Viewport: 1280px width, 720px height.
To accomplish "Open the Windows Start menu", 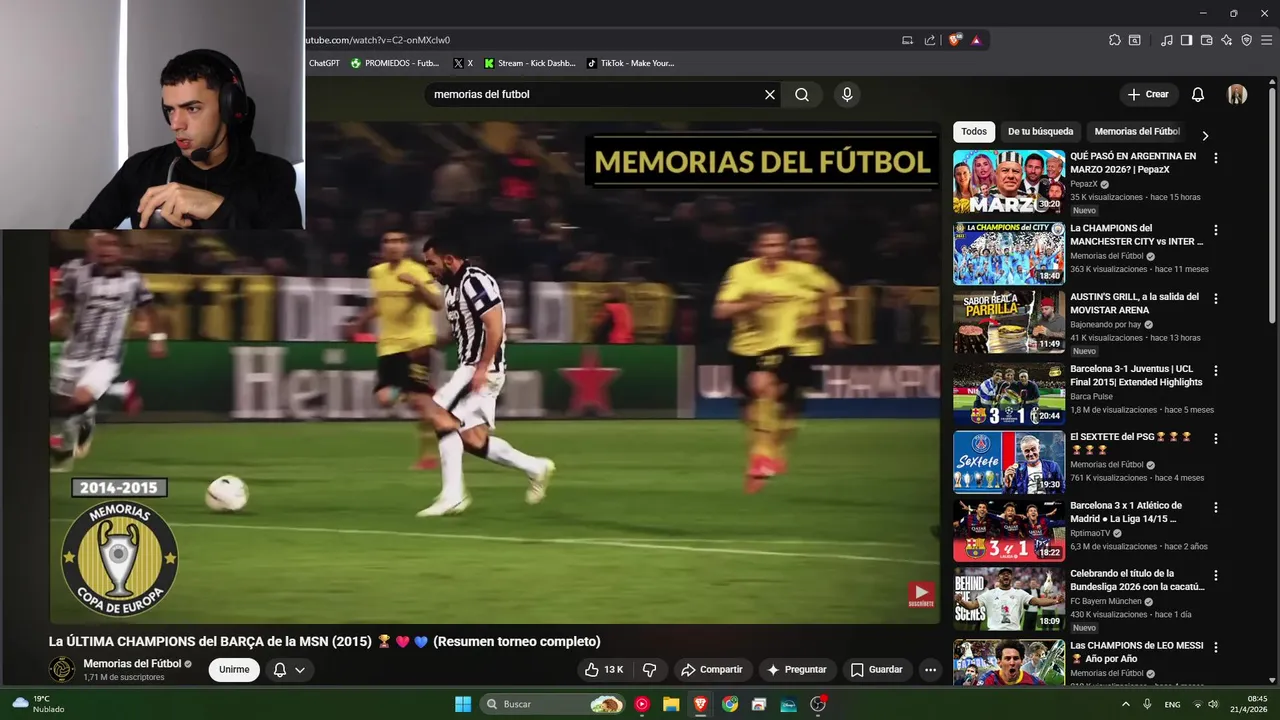I will point(463,704).
